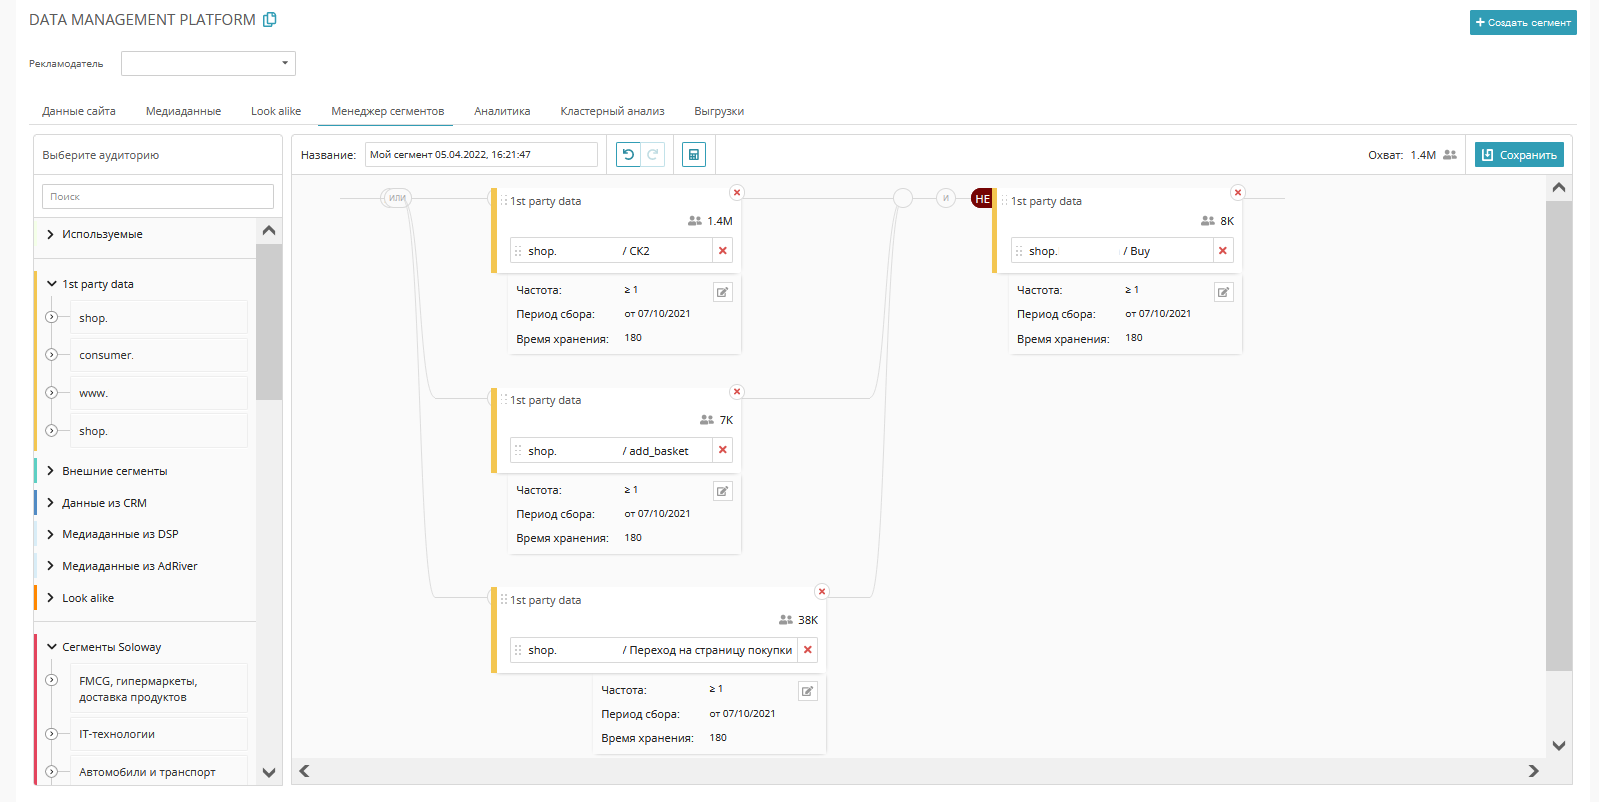Copy platform title using copy icon
Viewport: 1599px width, 802px height.
pos(270,20)
